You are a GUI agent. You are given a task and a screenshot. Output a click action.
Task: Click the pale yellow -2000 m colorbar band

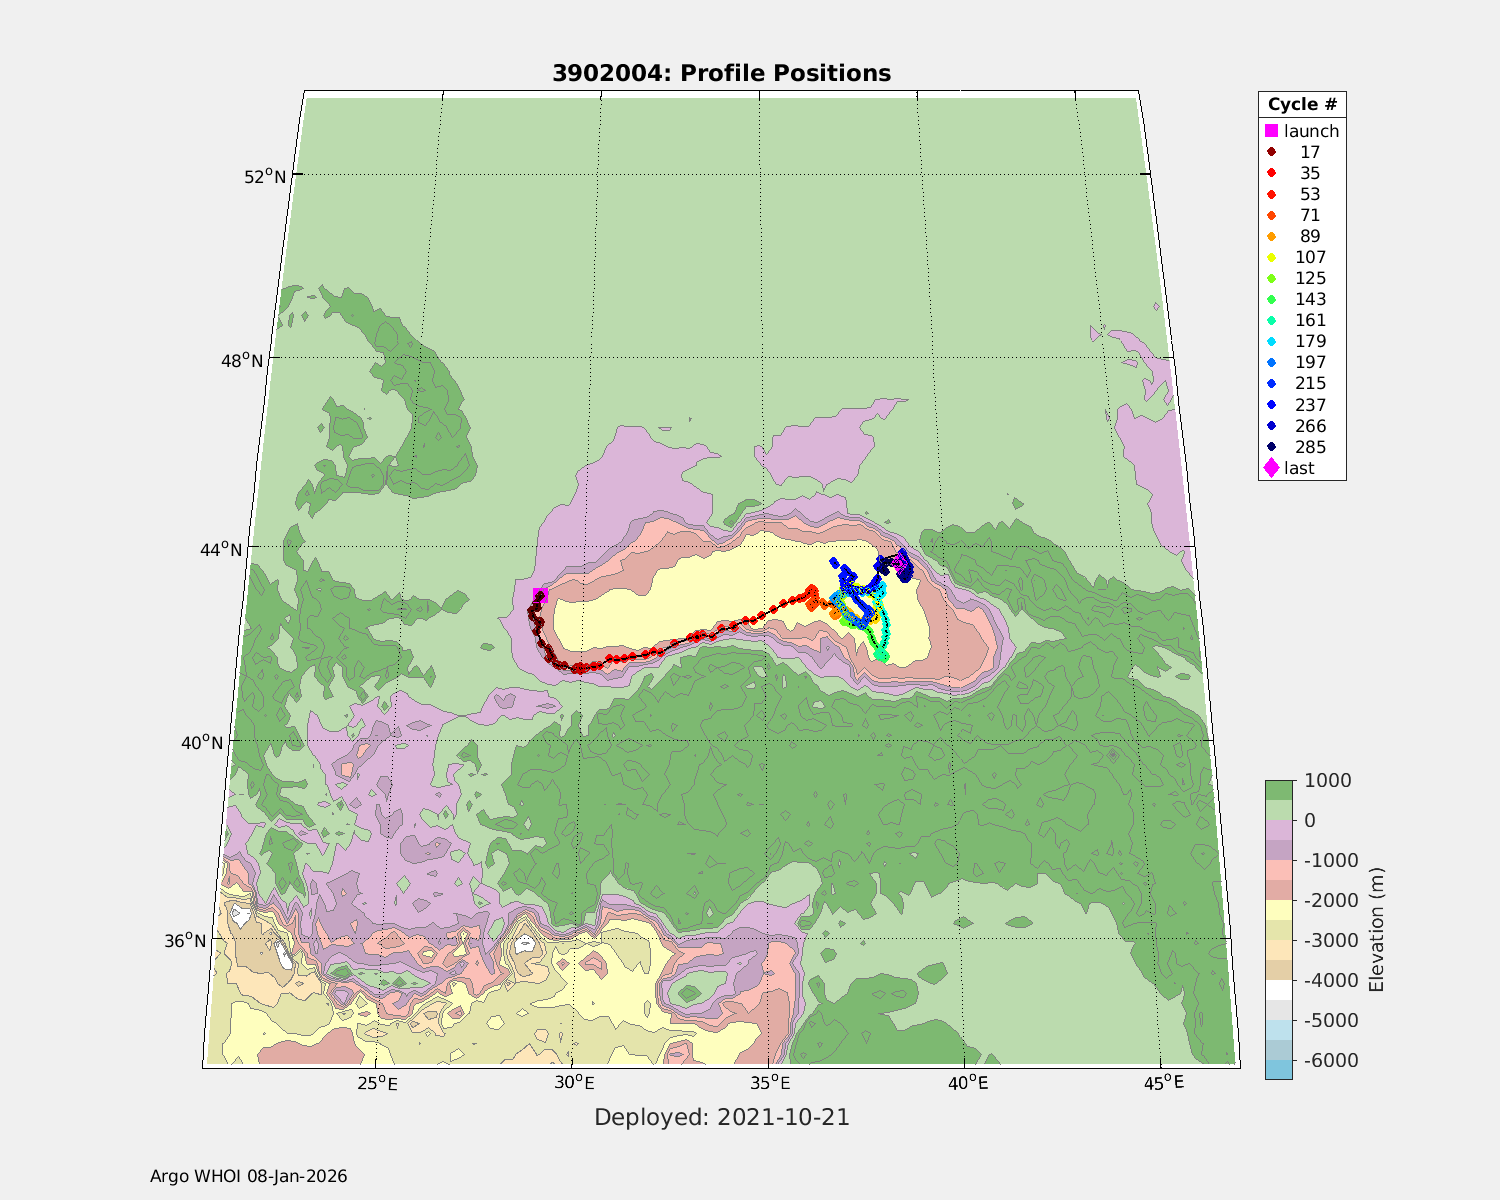coord(1278,909)
